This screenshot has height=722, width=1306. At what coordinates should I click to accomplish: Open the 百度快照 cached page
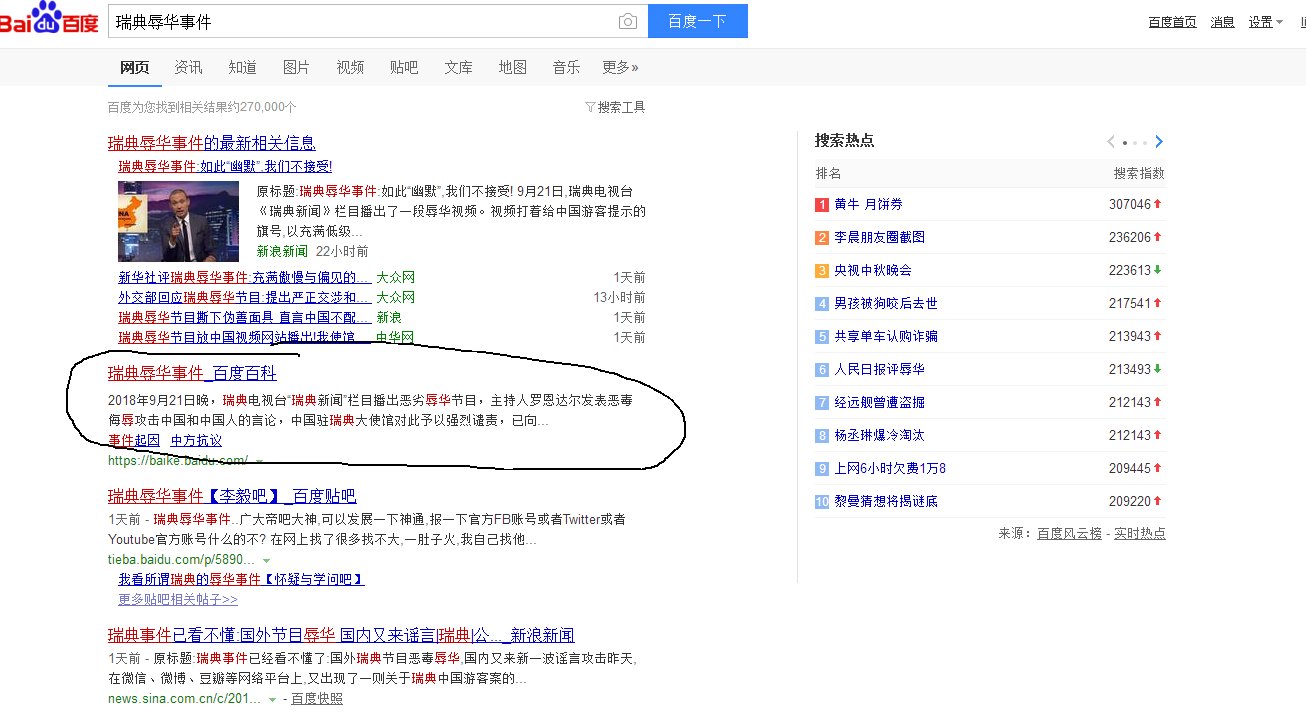317,699
